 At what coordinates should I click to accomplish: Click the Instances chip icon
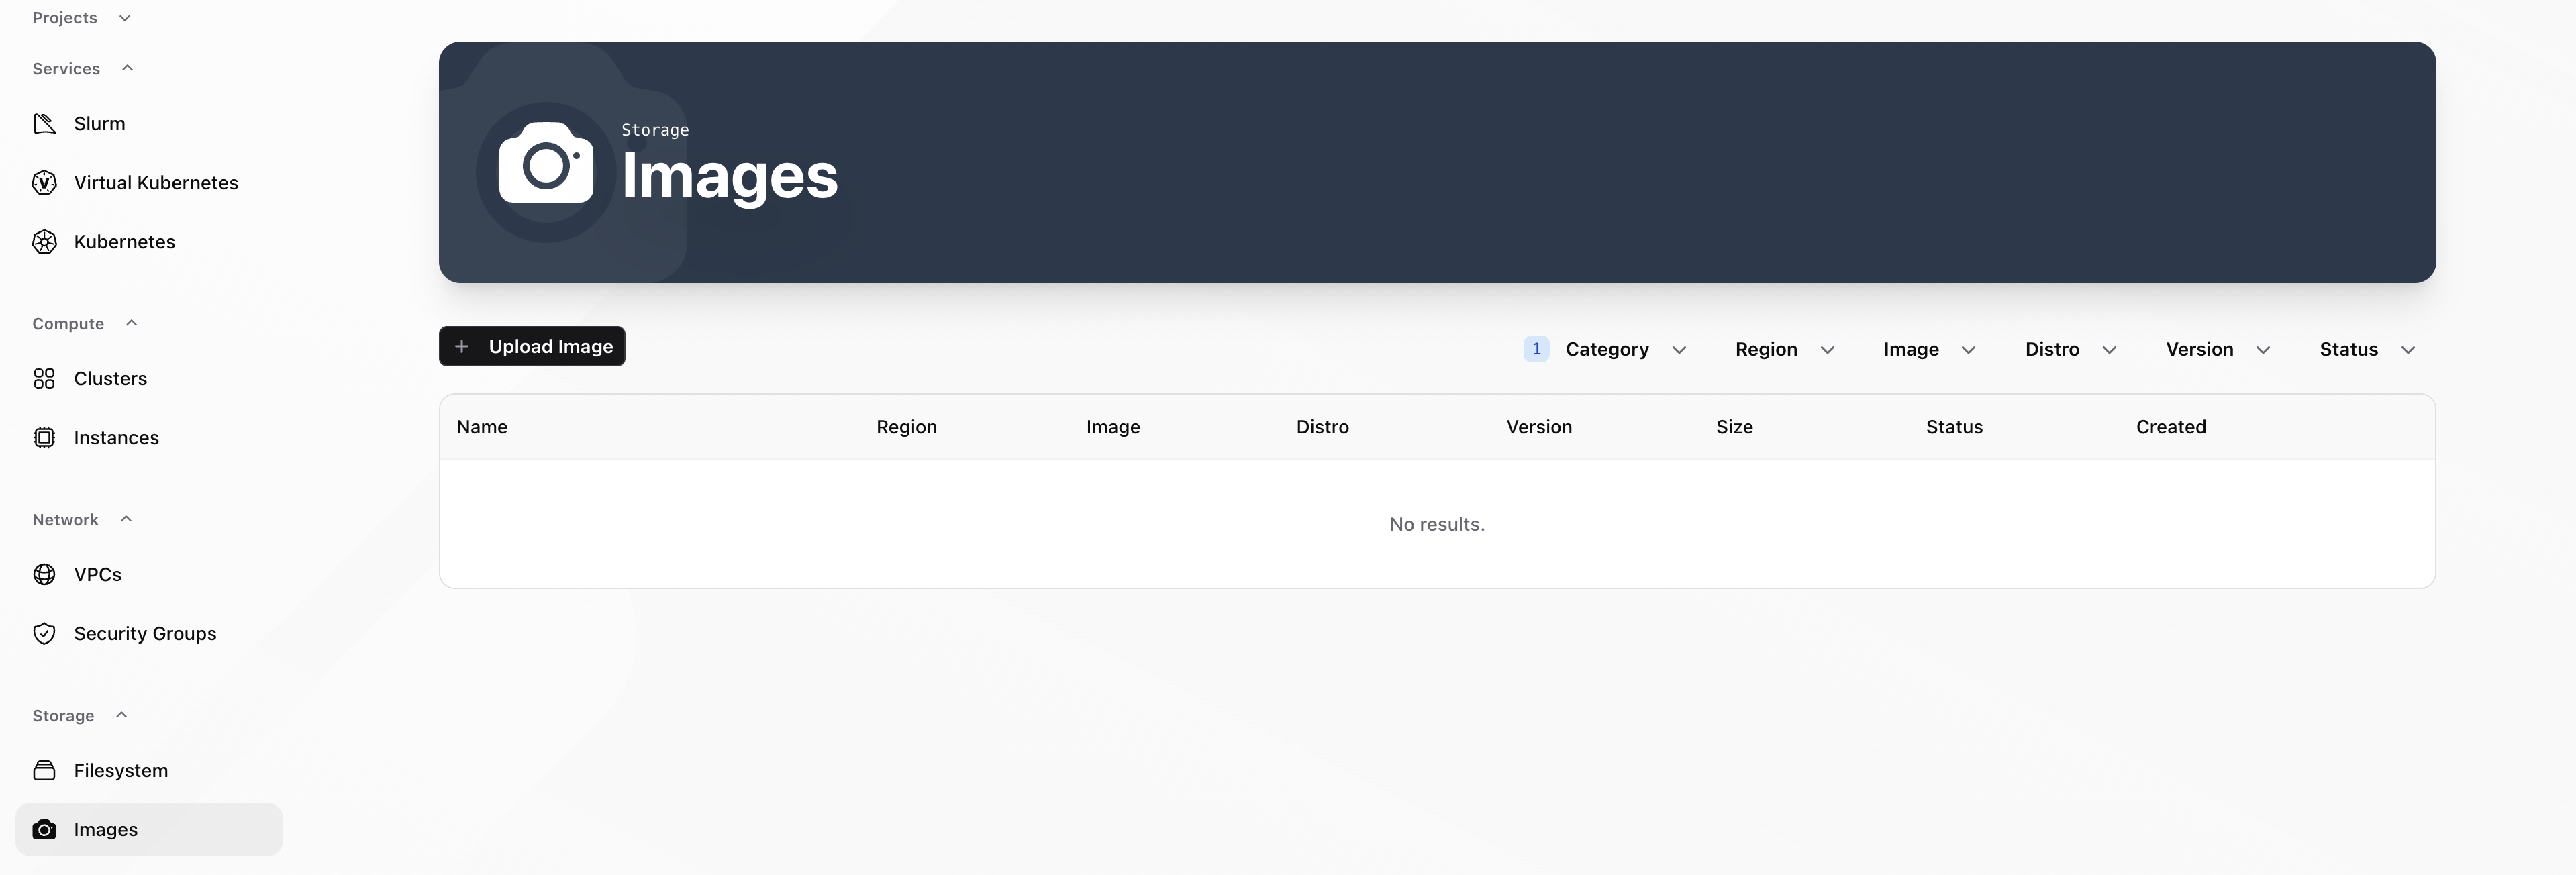point(44,438)
